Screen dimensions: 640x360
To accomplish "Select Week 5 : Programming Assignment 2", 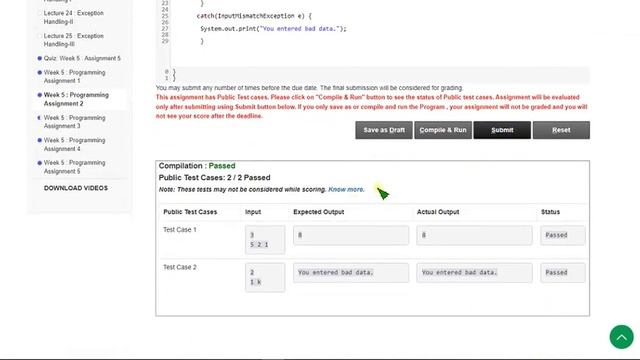I will (x=76, y=99).
